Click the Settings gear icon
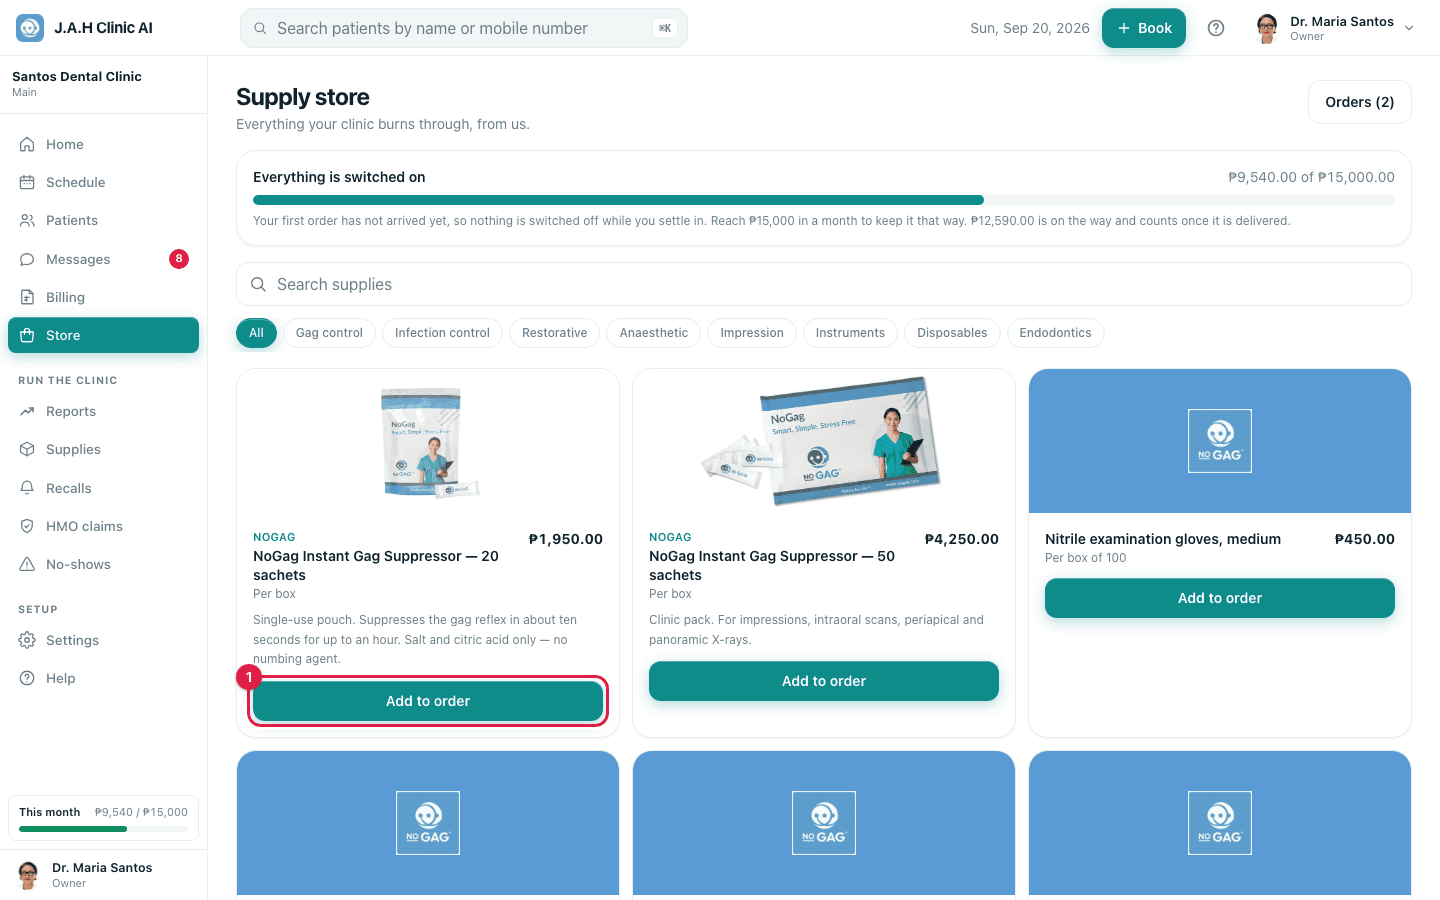1440x900 pixels. coord(27,640)
